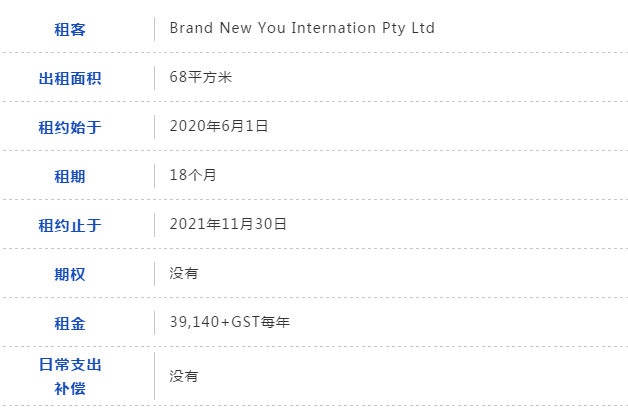Select the 没有 value in 期权 row
The image size is (628, 415).
coord(184,273)
